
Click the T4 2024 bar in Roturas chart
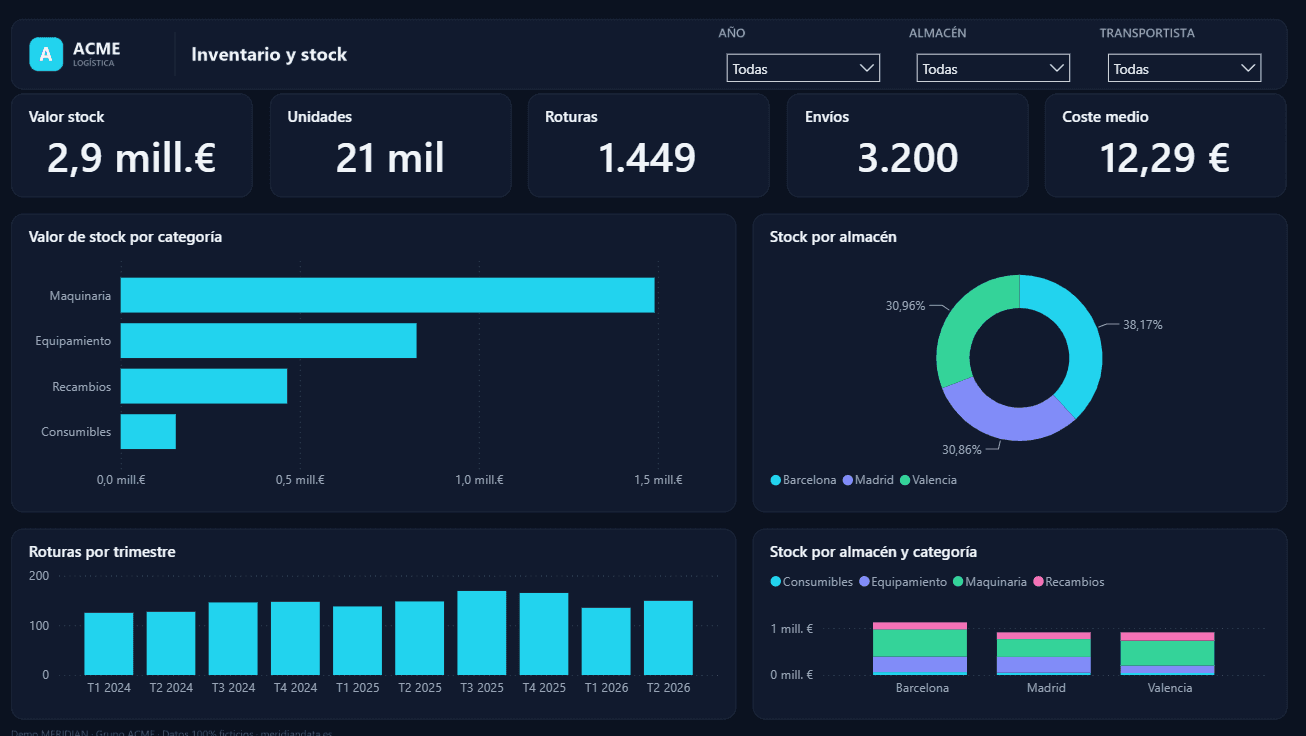[x=295, y=638]
